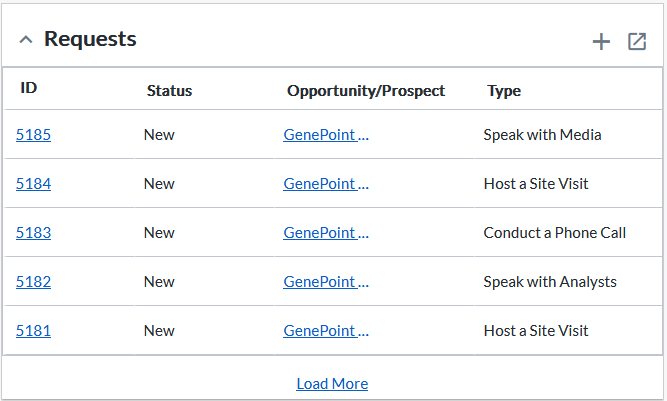
Task: Sort by Opportunity/Prospect column header
Action: point(366,91)
